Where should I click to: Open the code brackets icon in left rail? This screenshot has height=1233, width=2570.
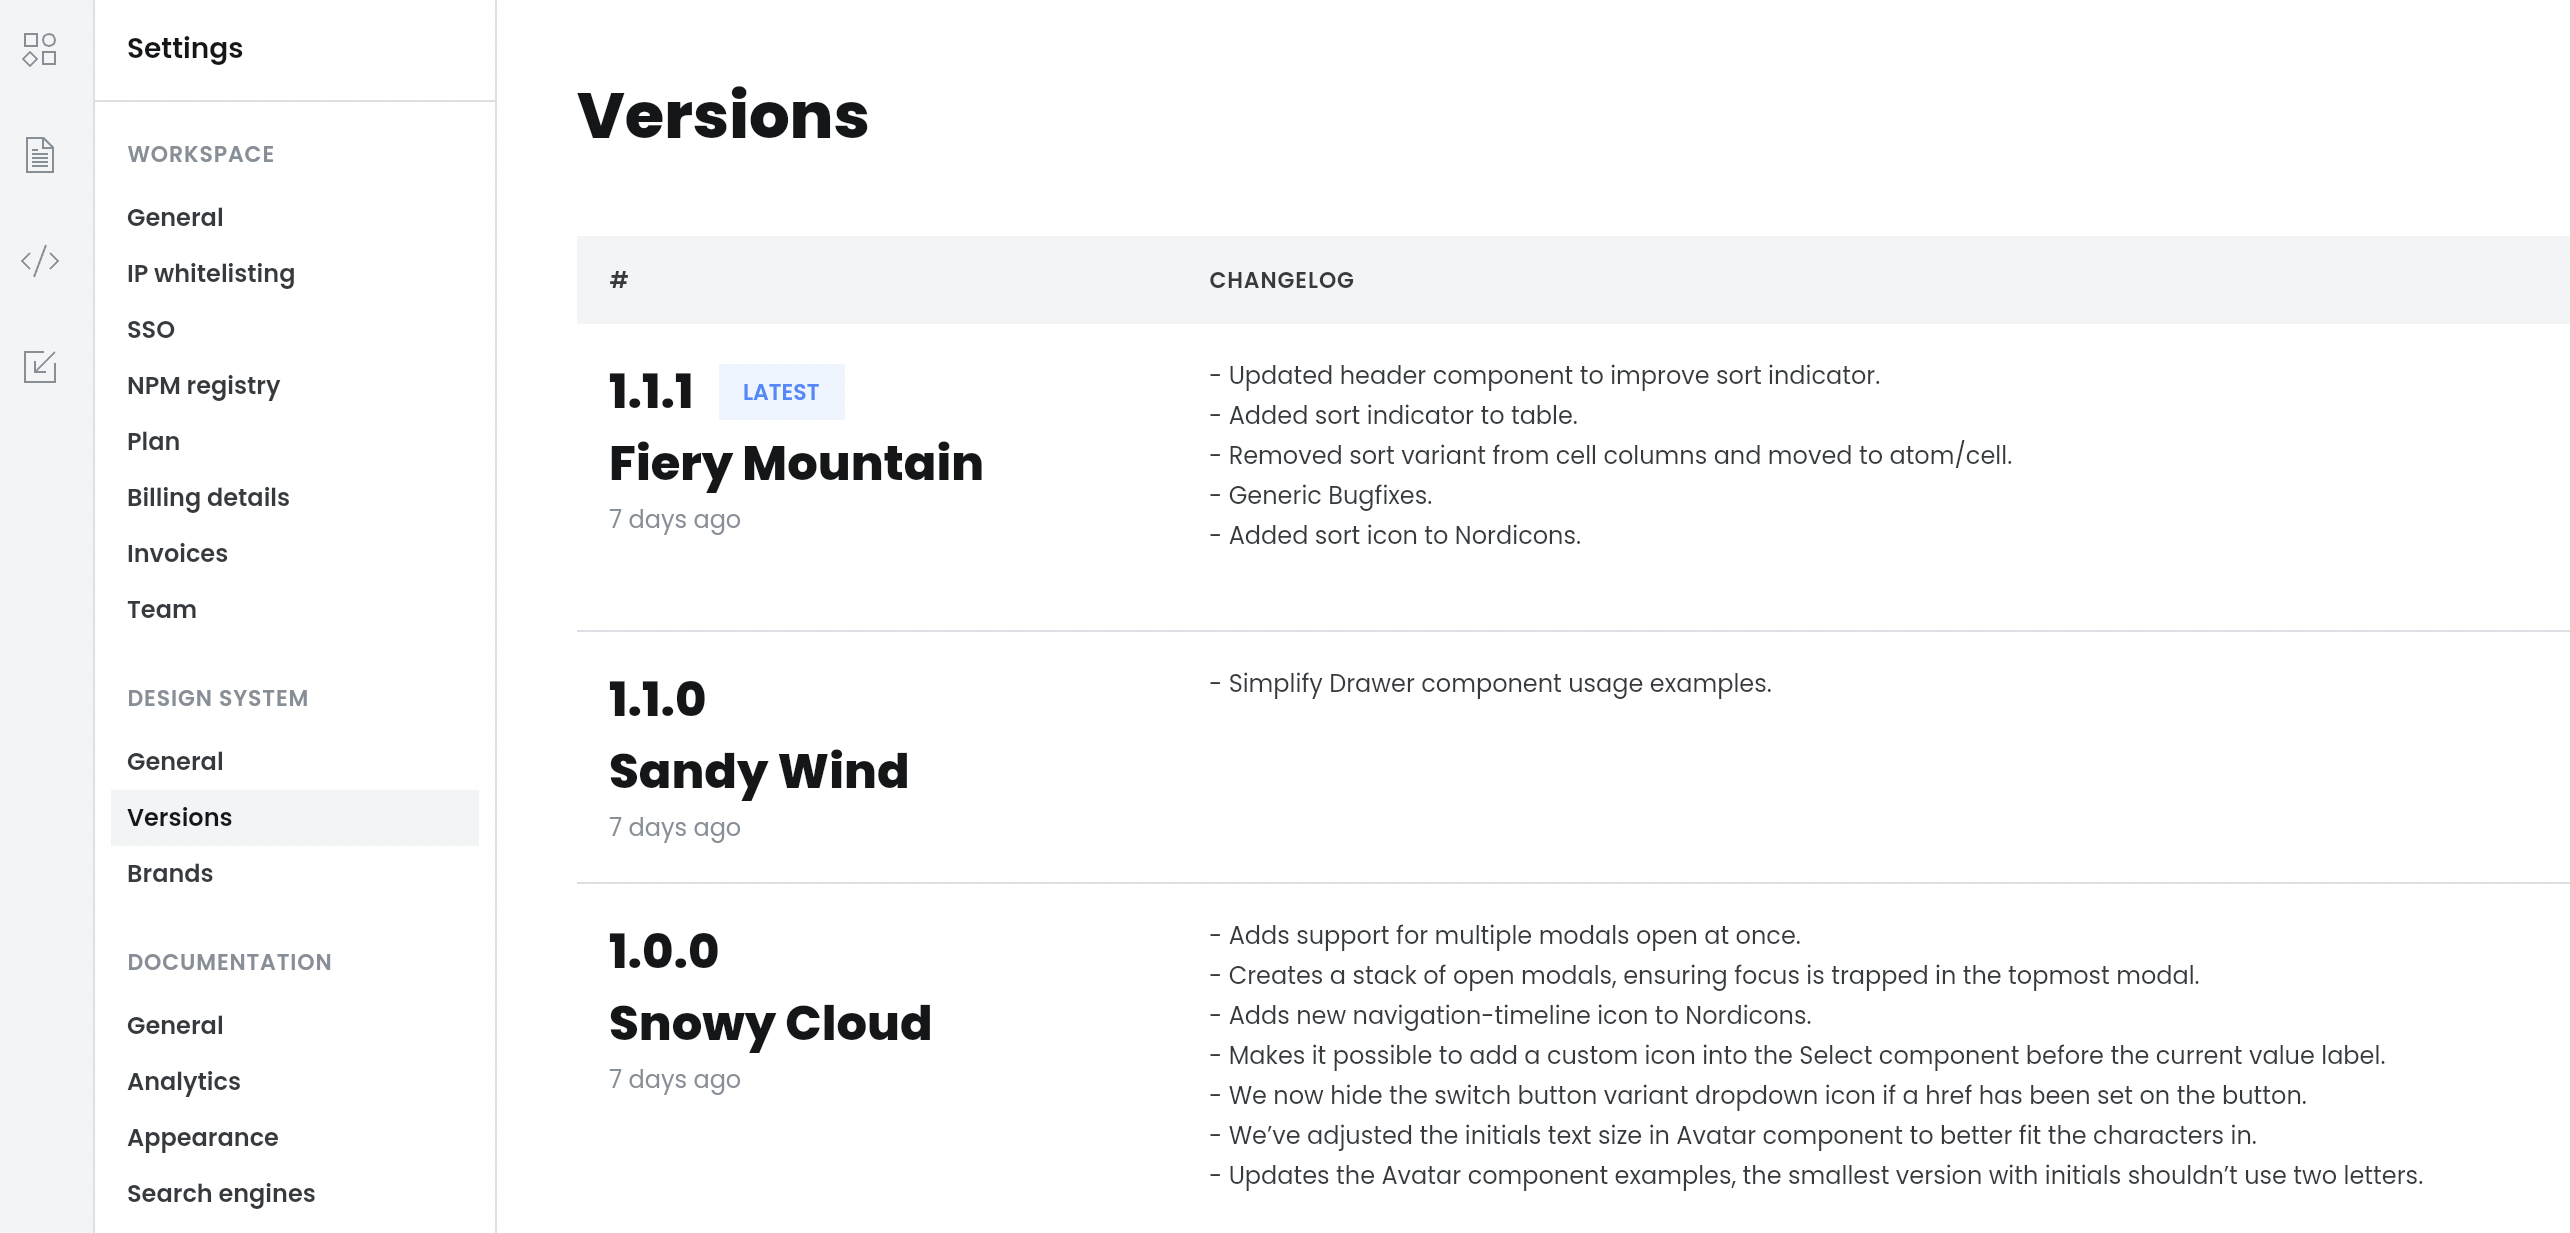(x=40, y=261)
